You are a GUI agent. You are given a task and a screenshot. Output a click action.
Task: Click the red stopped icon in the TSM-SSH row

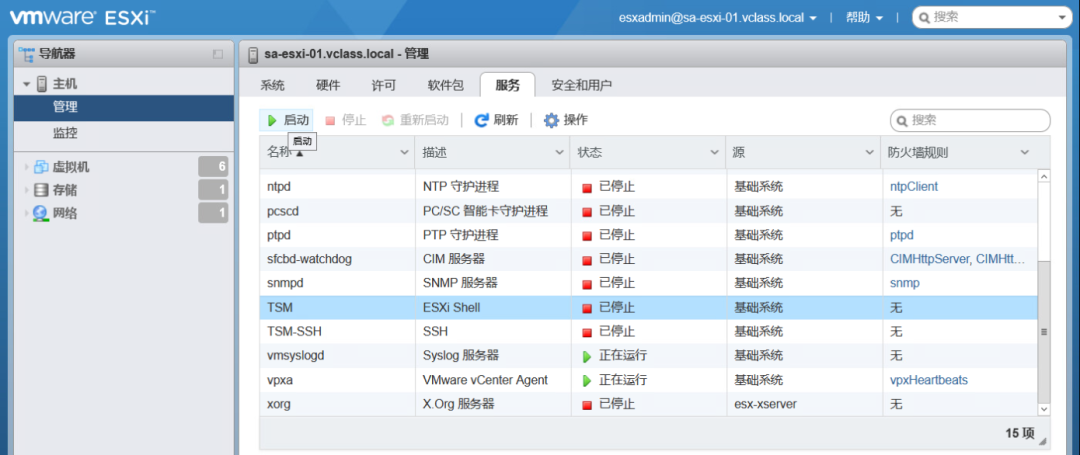[x=588, y=333]
